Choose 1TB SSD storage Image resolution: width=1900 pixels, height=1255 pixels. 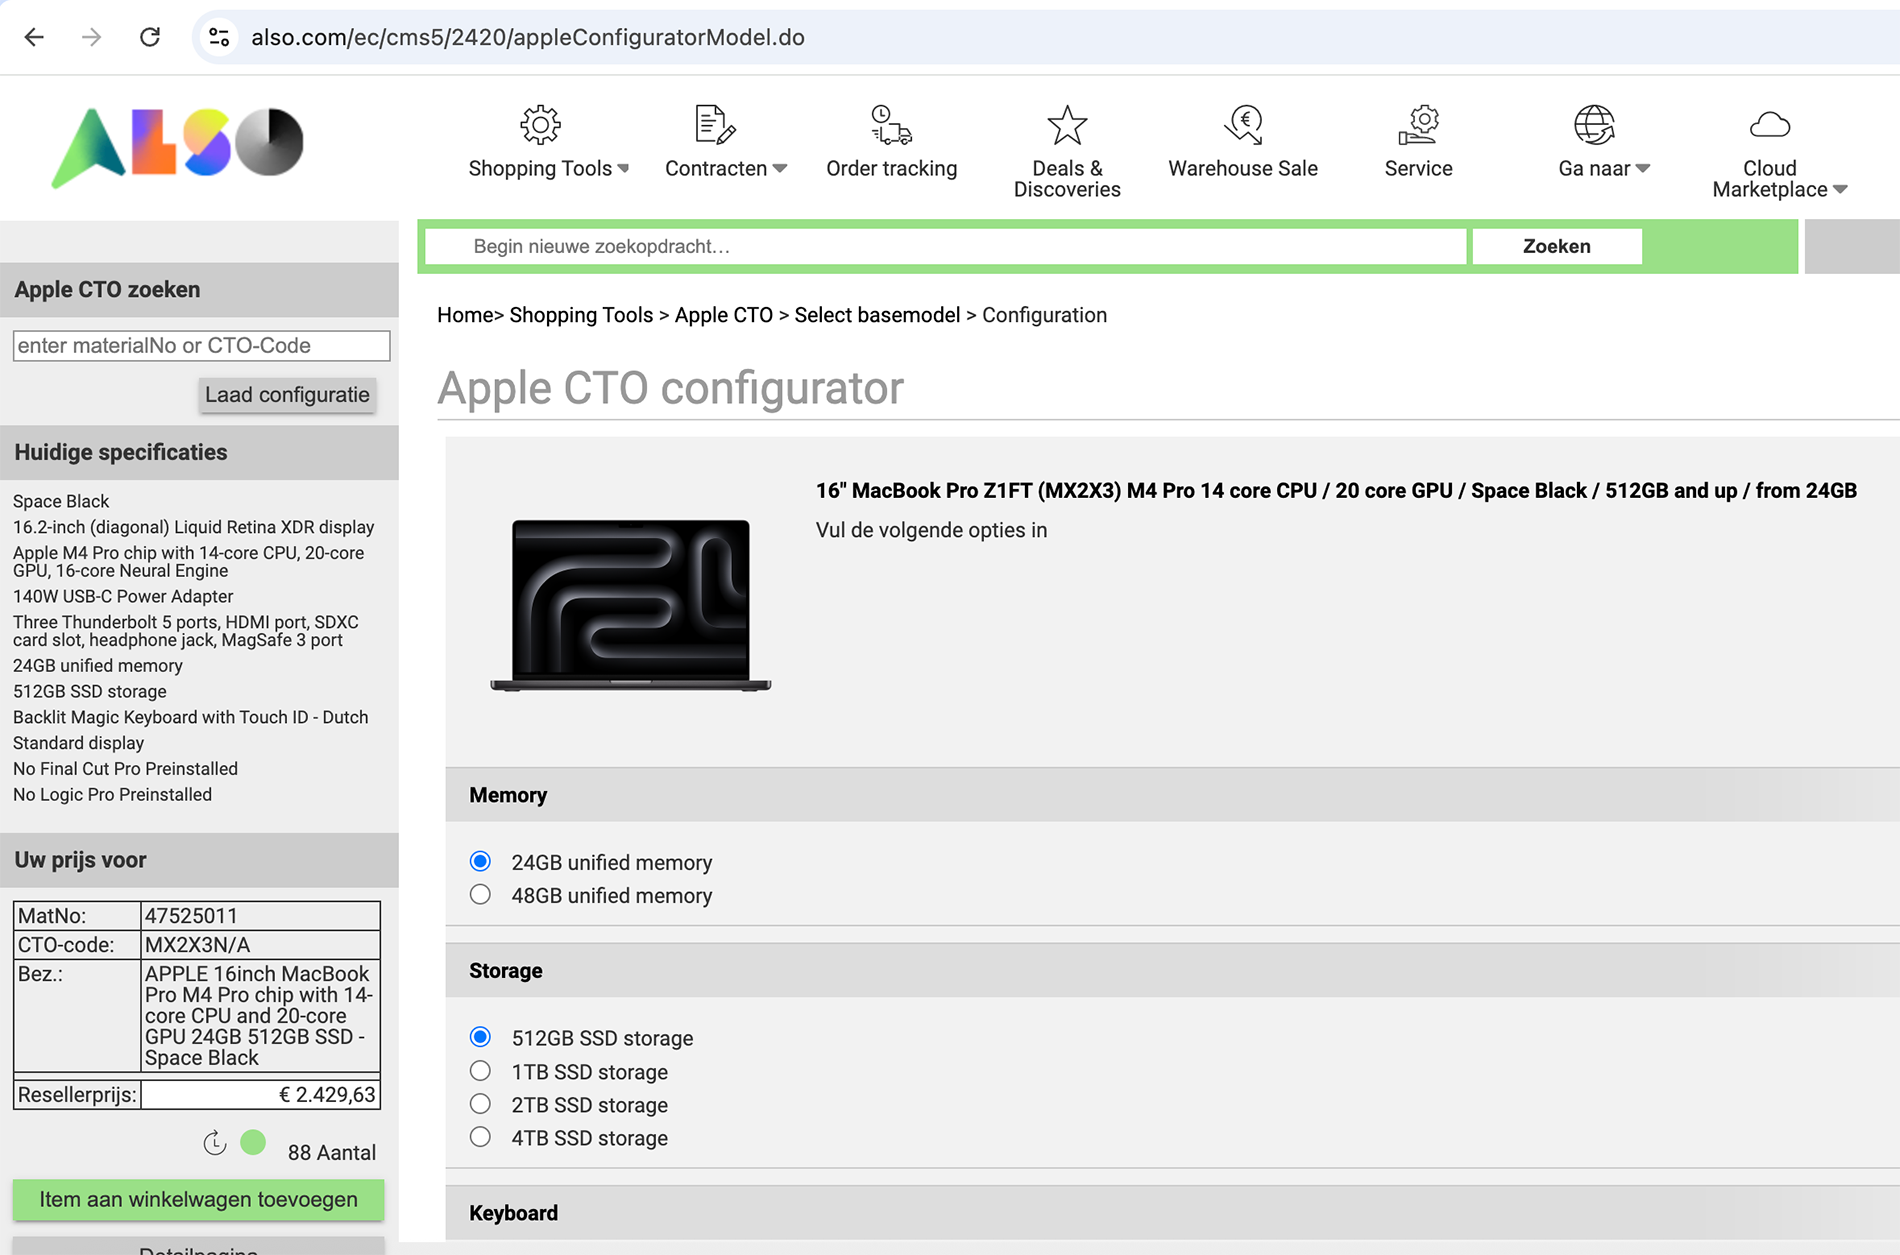480,1071
